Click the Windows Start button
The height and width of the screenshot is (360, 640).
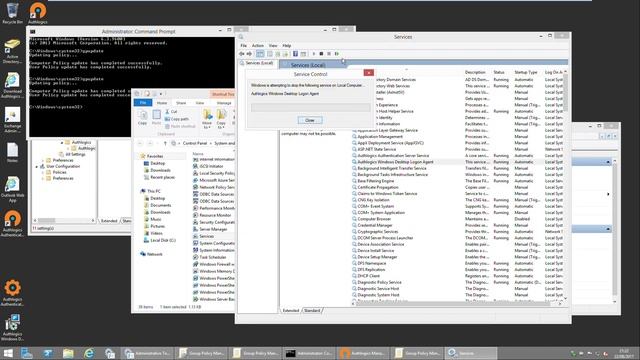8,353
